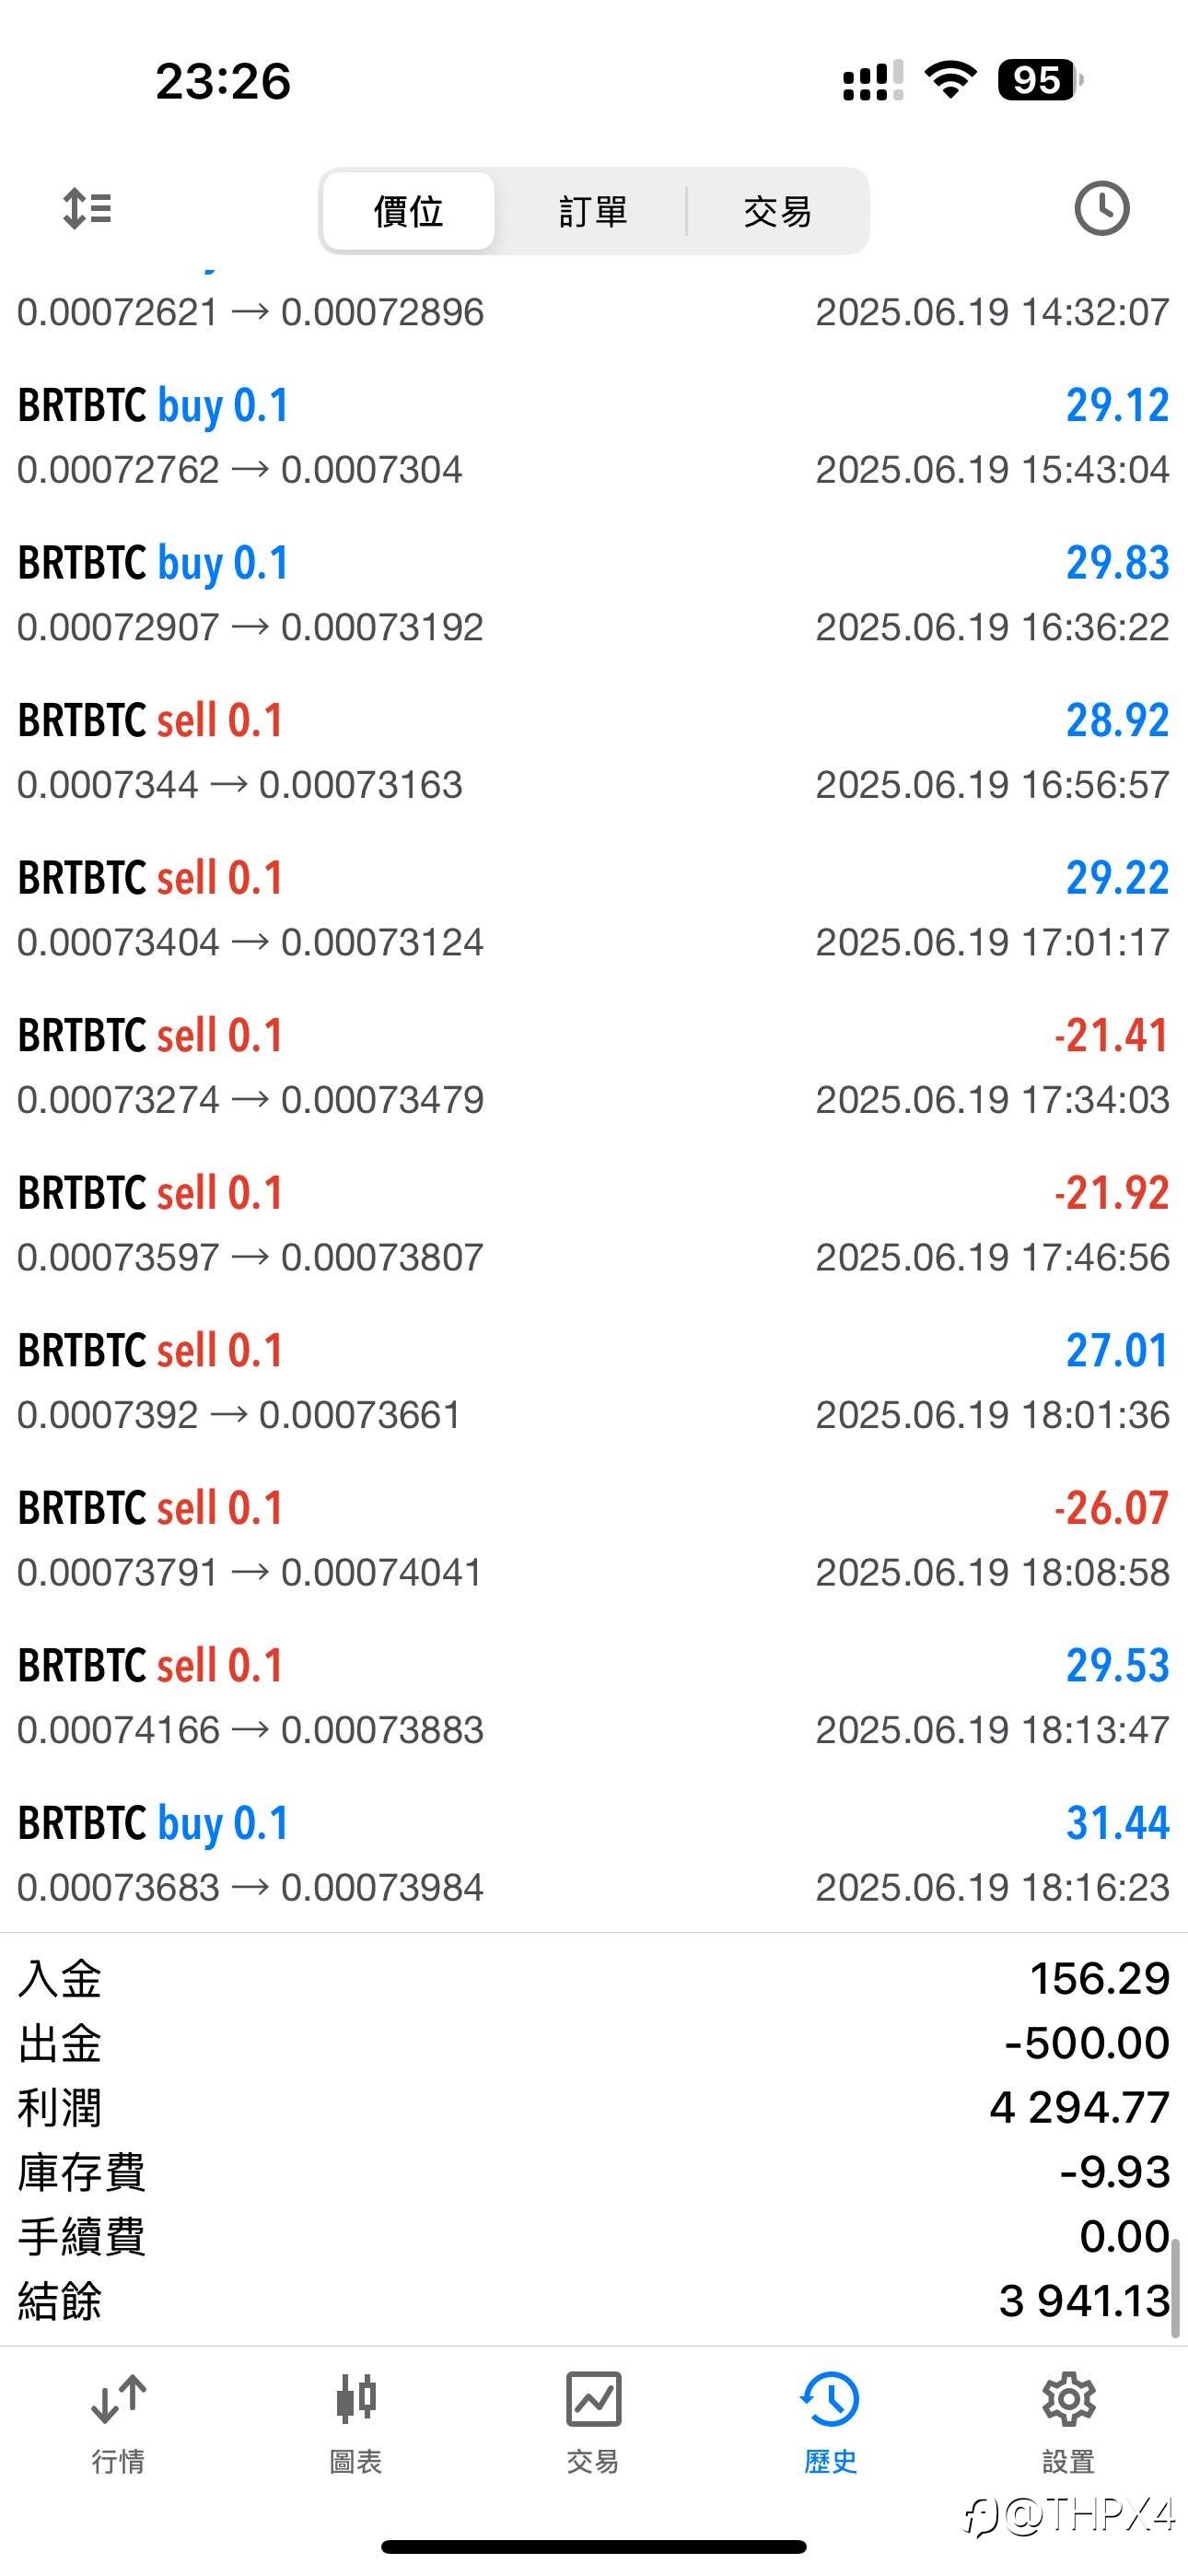
Task: Tap the timestamp 2025.06.19 16:36:22
Action: (992, 627)
